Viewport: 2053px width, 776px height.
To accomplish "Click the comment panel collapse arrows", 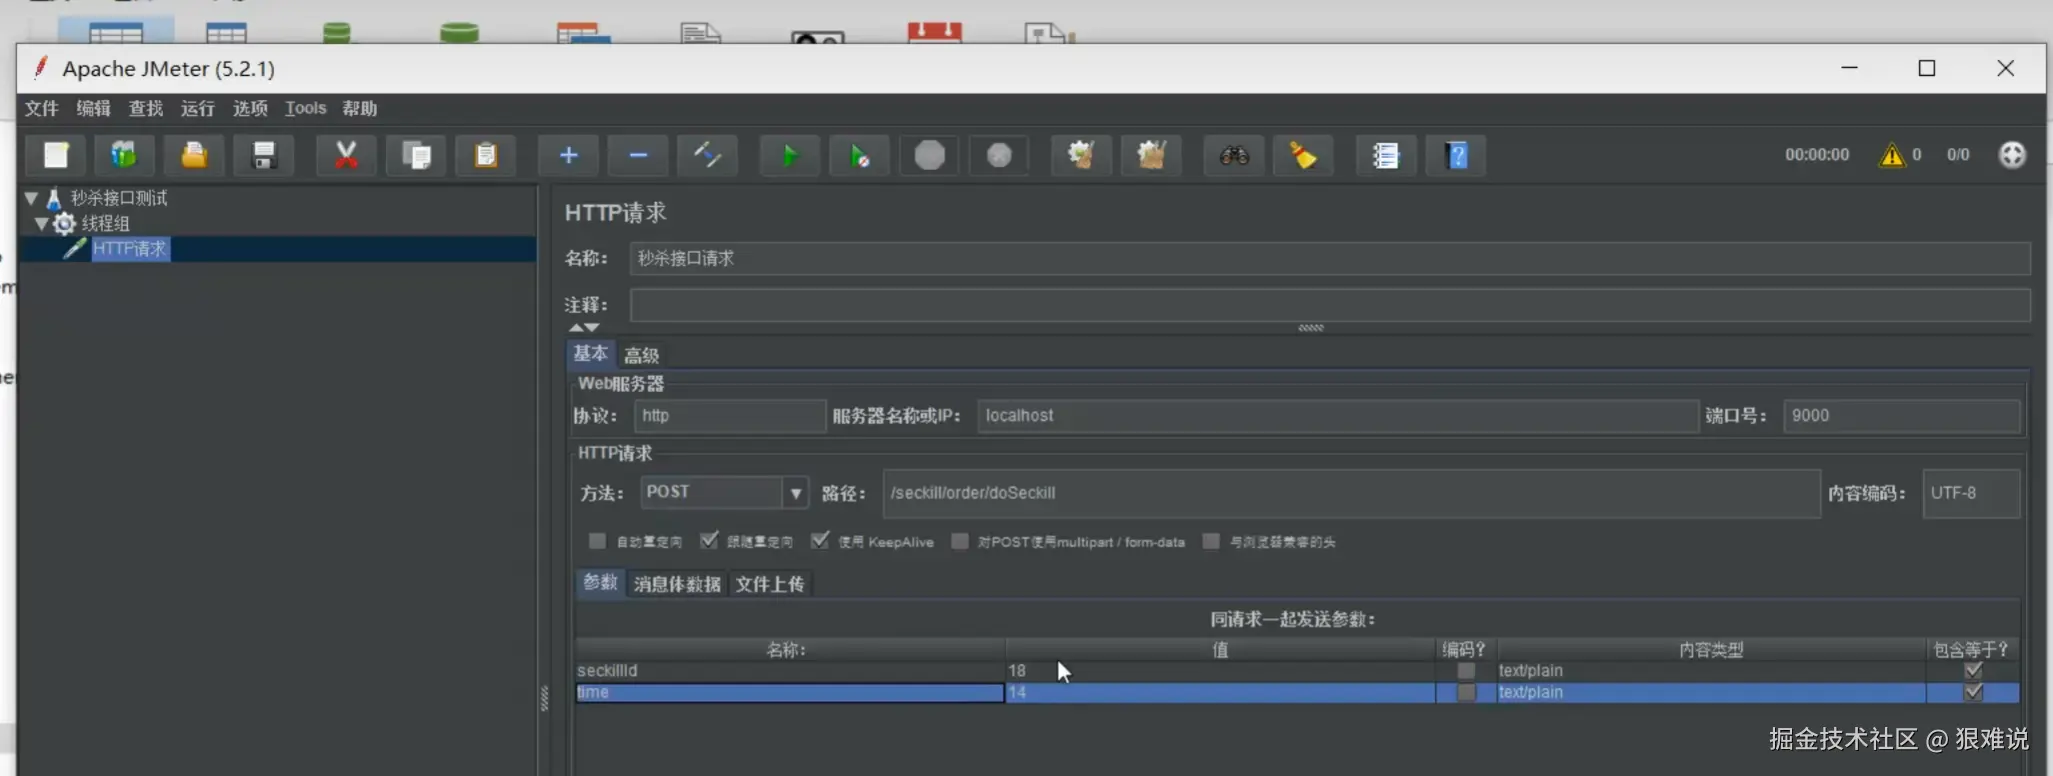I will click(x=584, y=327).
